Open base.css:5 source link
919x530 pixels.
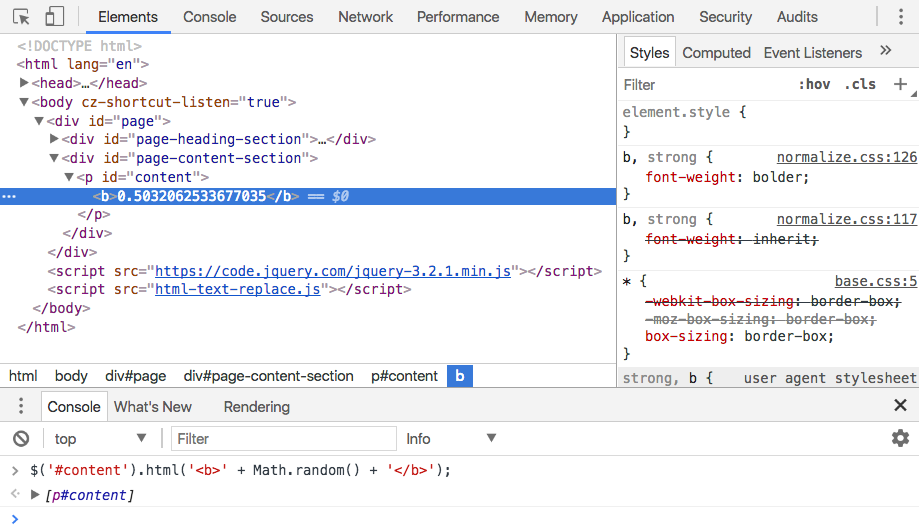(876, 281)
